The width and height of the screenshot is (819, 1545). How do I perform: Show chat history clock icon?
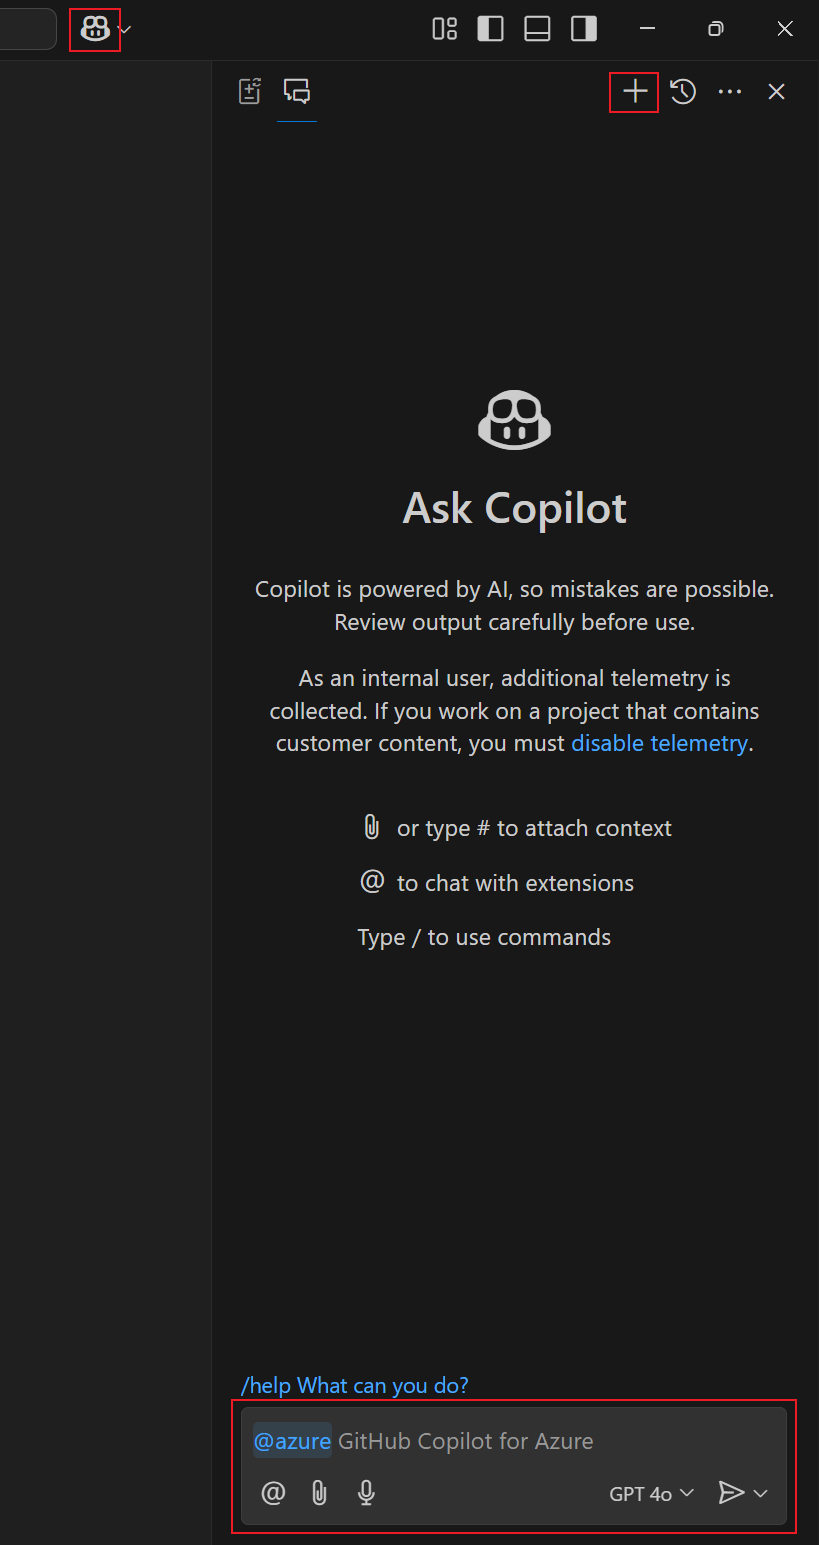click(683, 92)
